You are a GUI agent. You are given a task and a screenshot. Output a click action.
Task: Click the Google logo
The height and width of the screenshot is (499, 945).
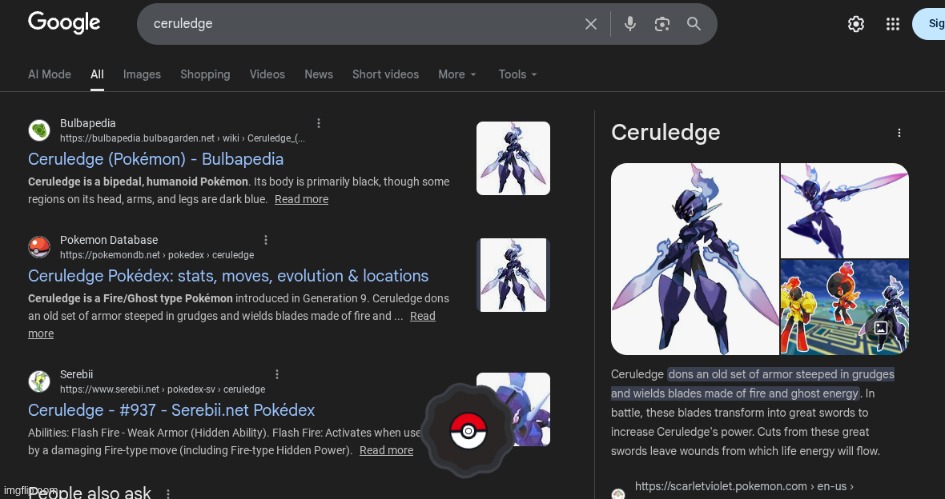(x=64, y=23)
